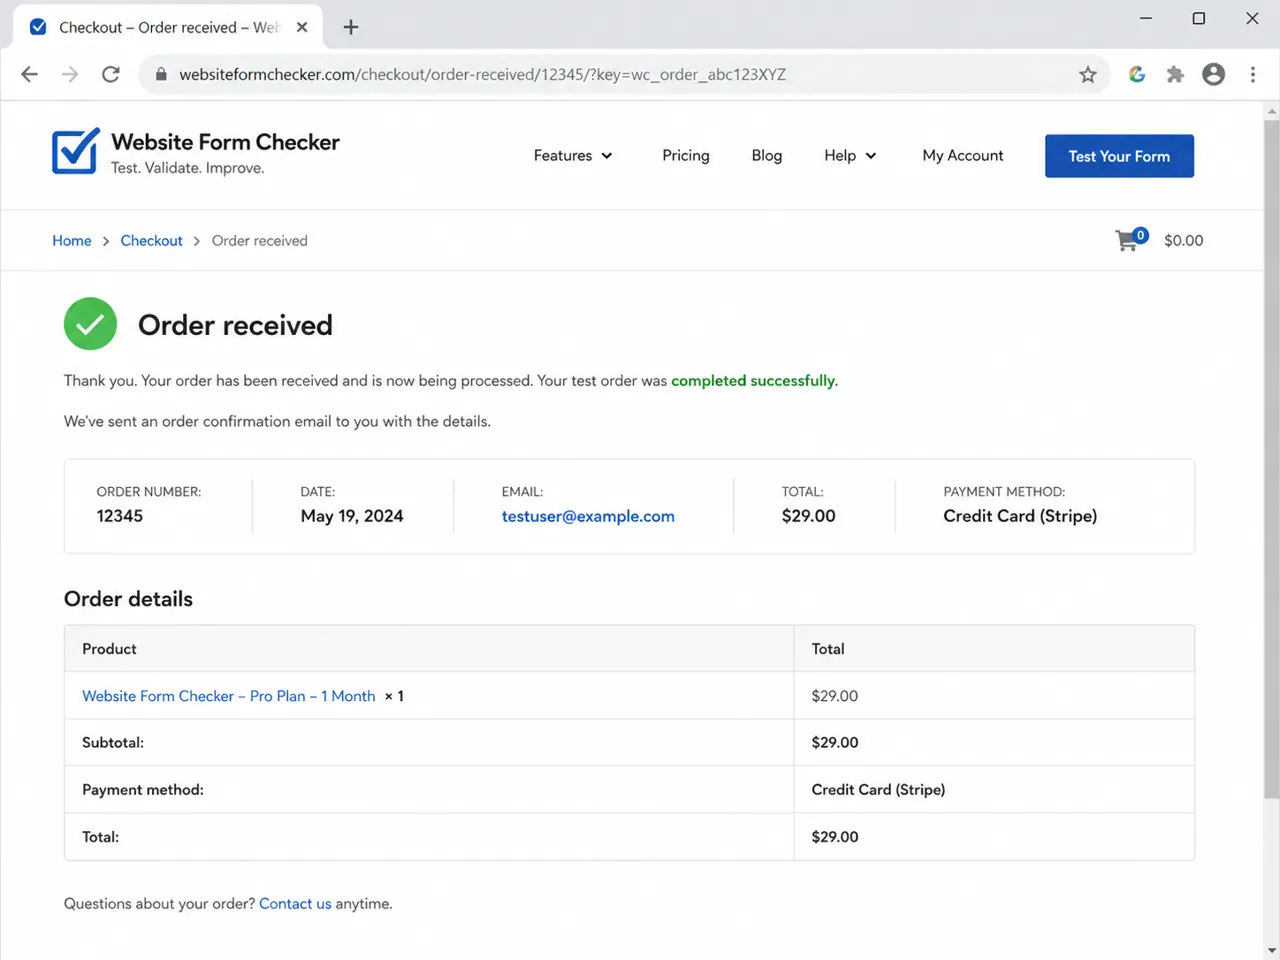Click the green order success checkmark
This screenshot has width=1280, height=960.
[90, 324]
